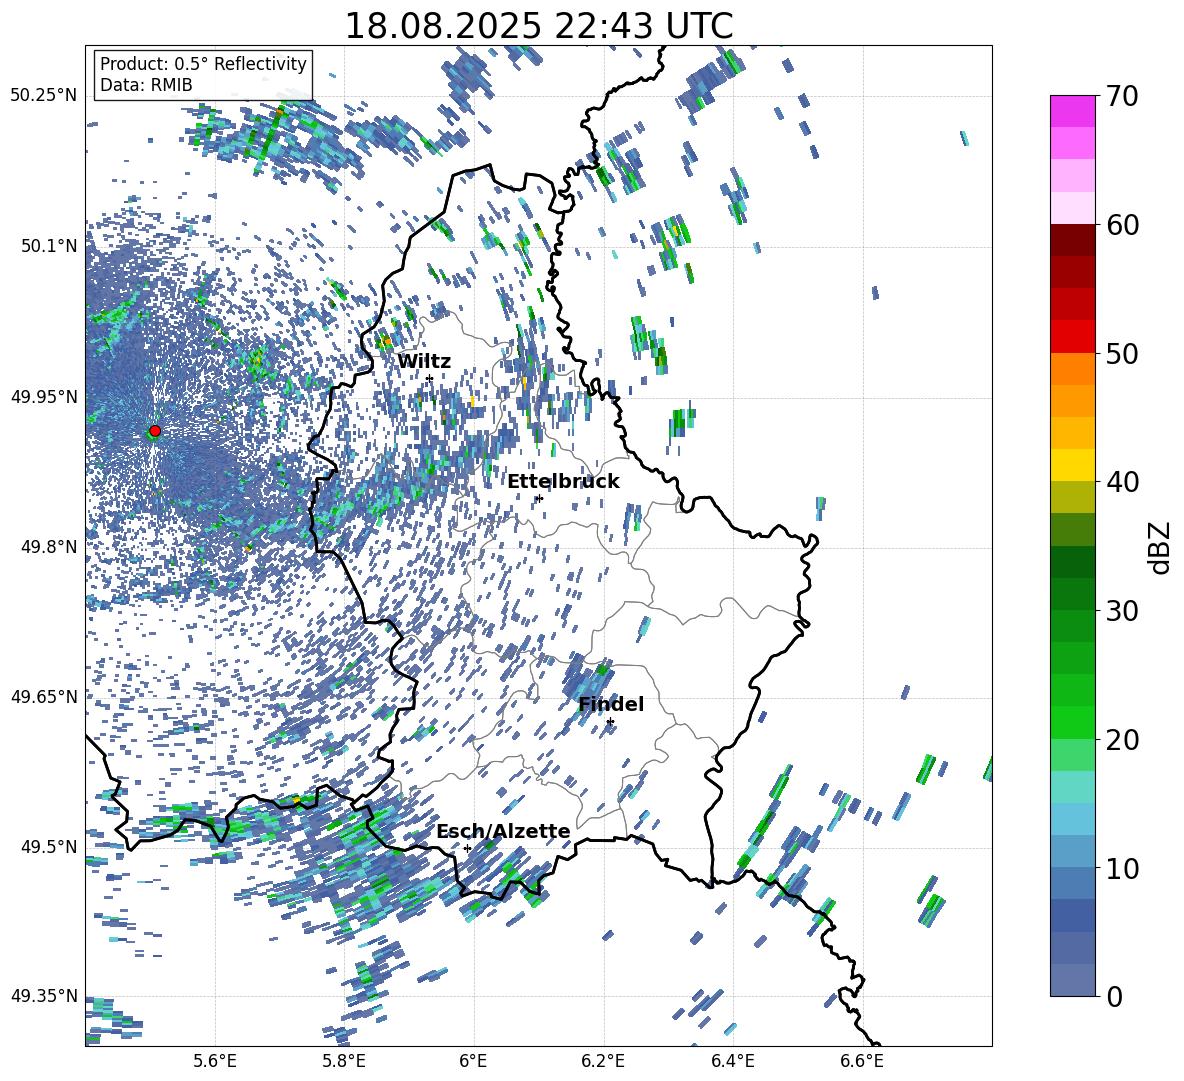Click the Wiltz city label

pos(424,361)
